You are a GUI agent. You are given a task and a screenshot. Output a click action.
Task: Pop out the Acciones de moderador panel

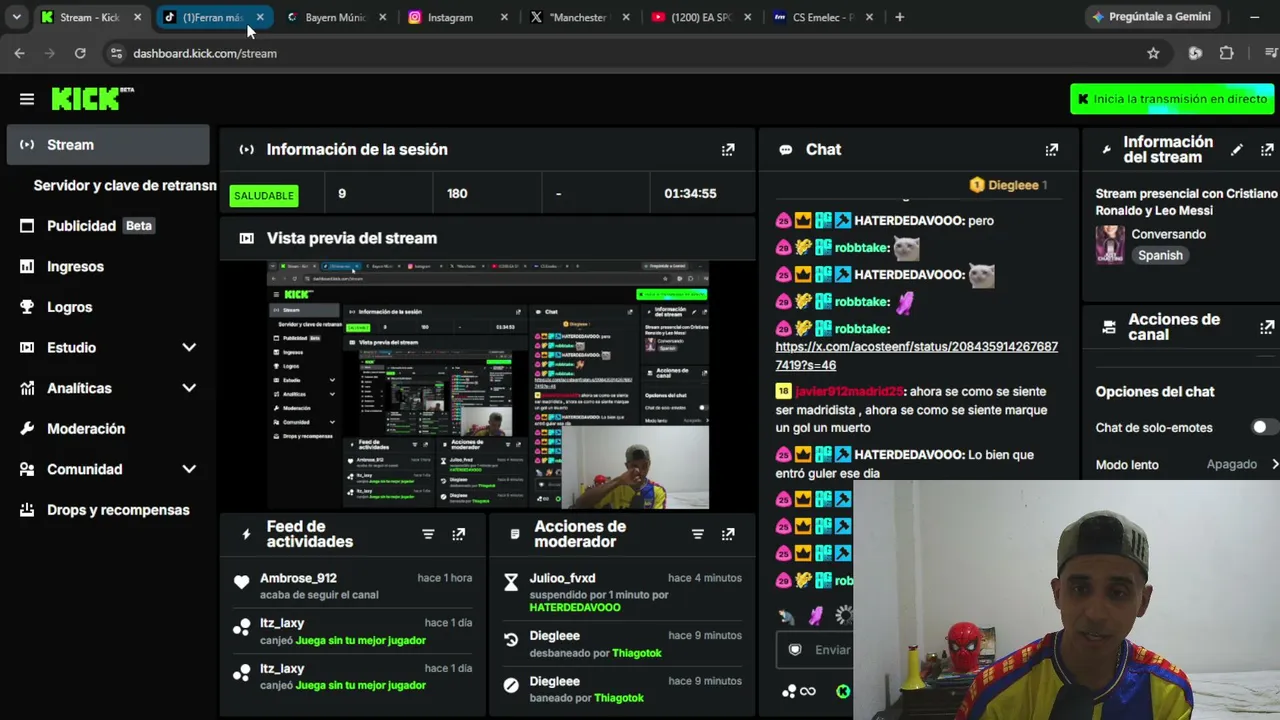click(x=728, y=534)
